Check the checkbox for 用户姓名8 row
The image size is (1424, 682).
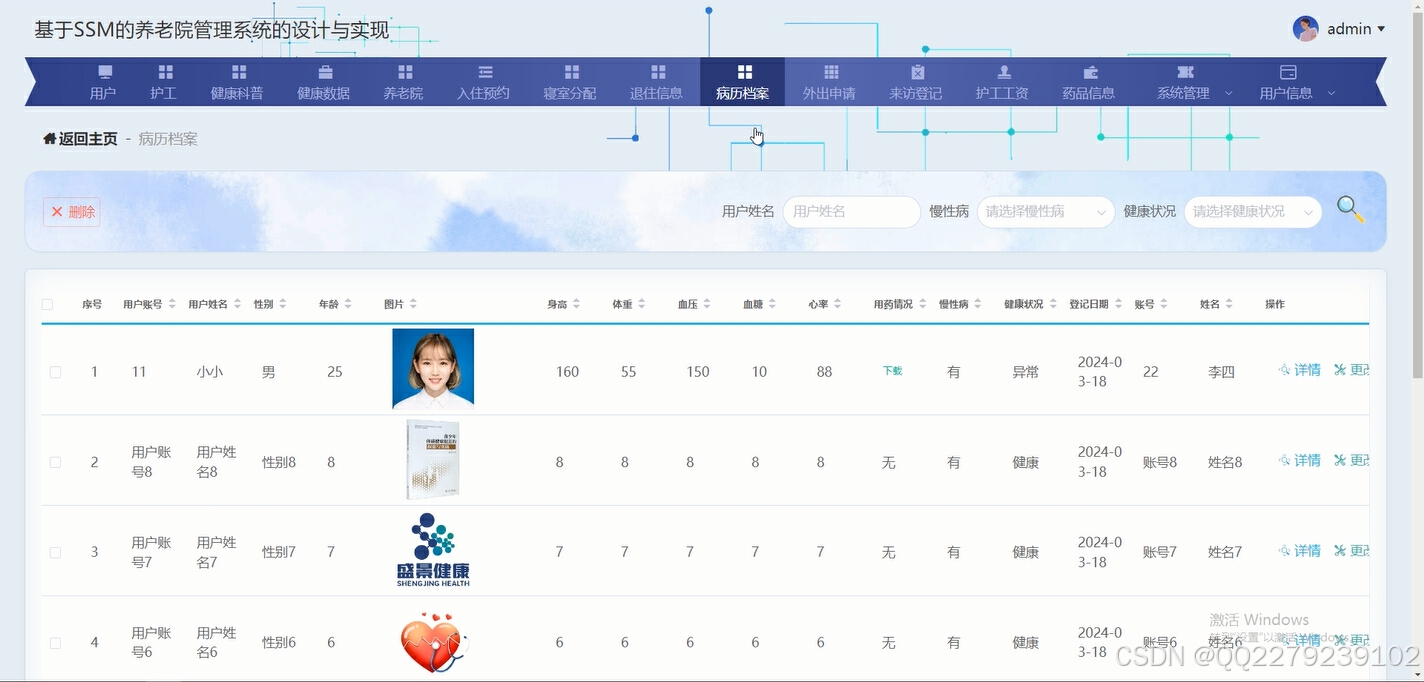point(55,461)
